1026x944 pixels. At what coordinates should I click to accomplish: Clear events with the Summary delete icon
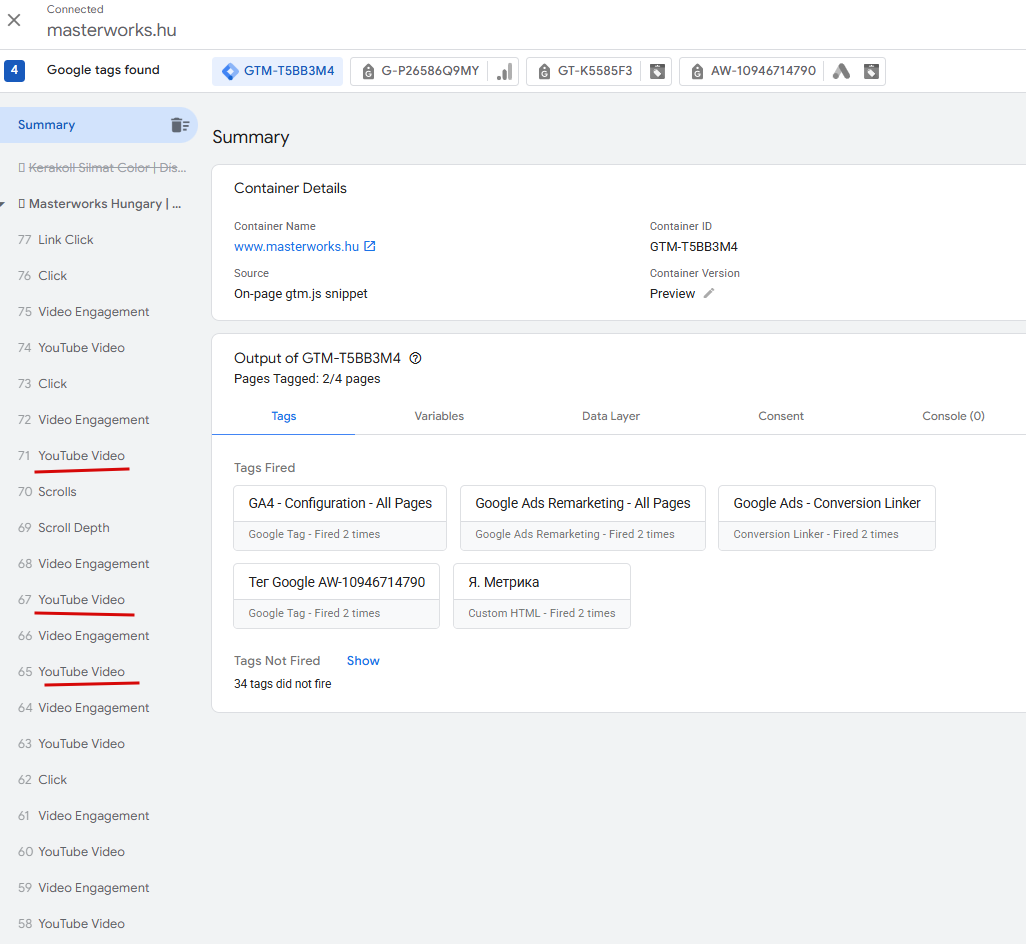click(180, 125)
